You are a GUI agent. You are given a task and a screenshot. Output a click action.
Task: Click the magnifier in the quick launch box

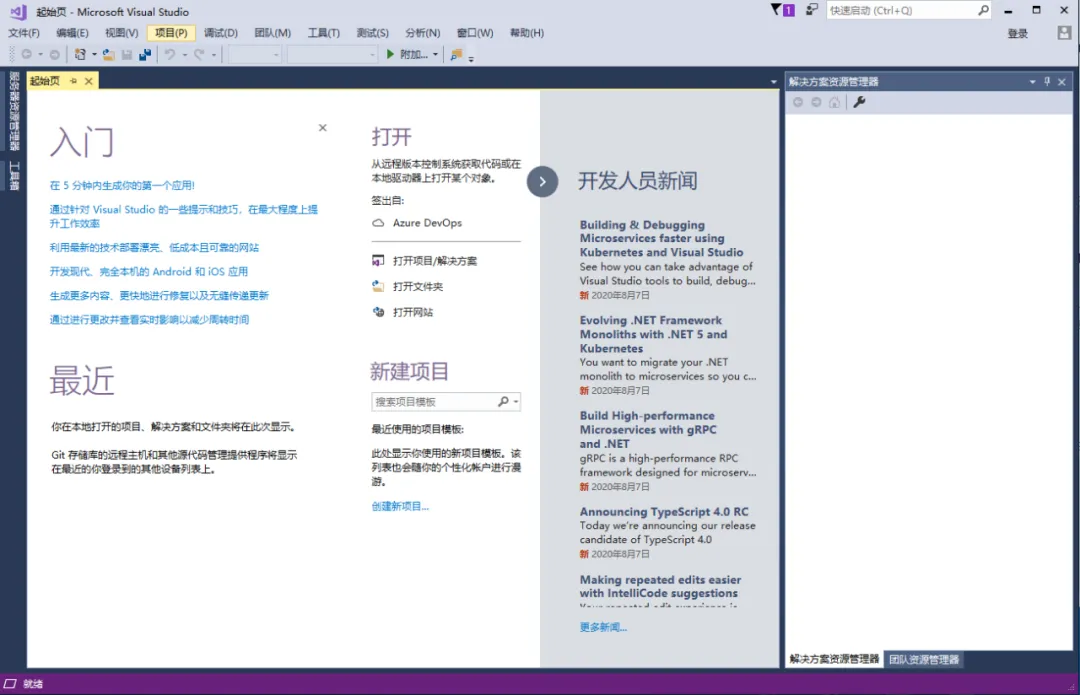[x=983, y=10]
